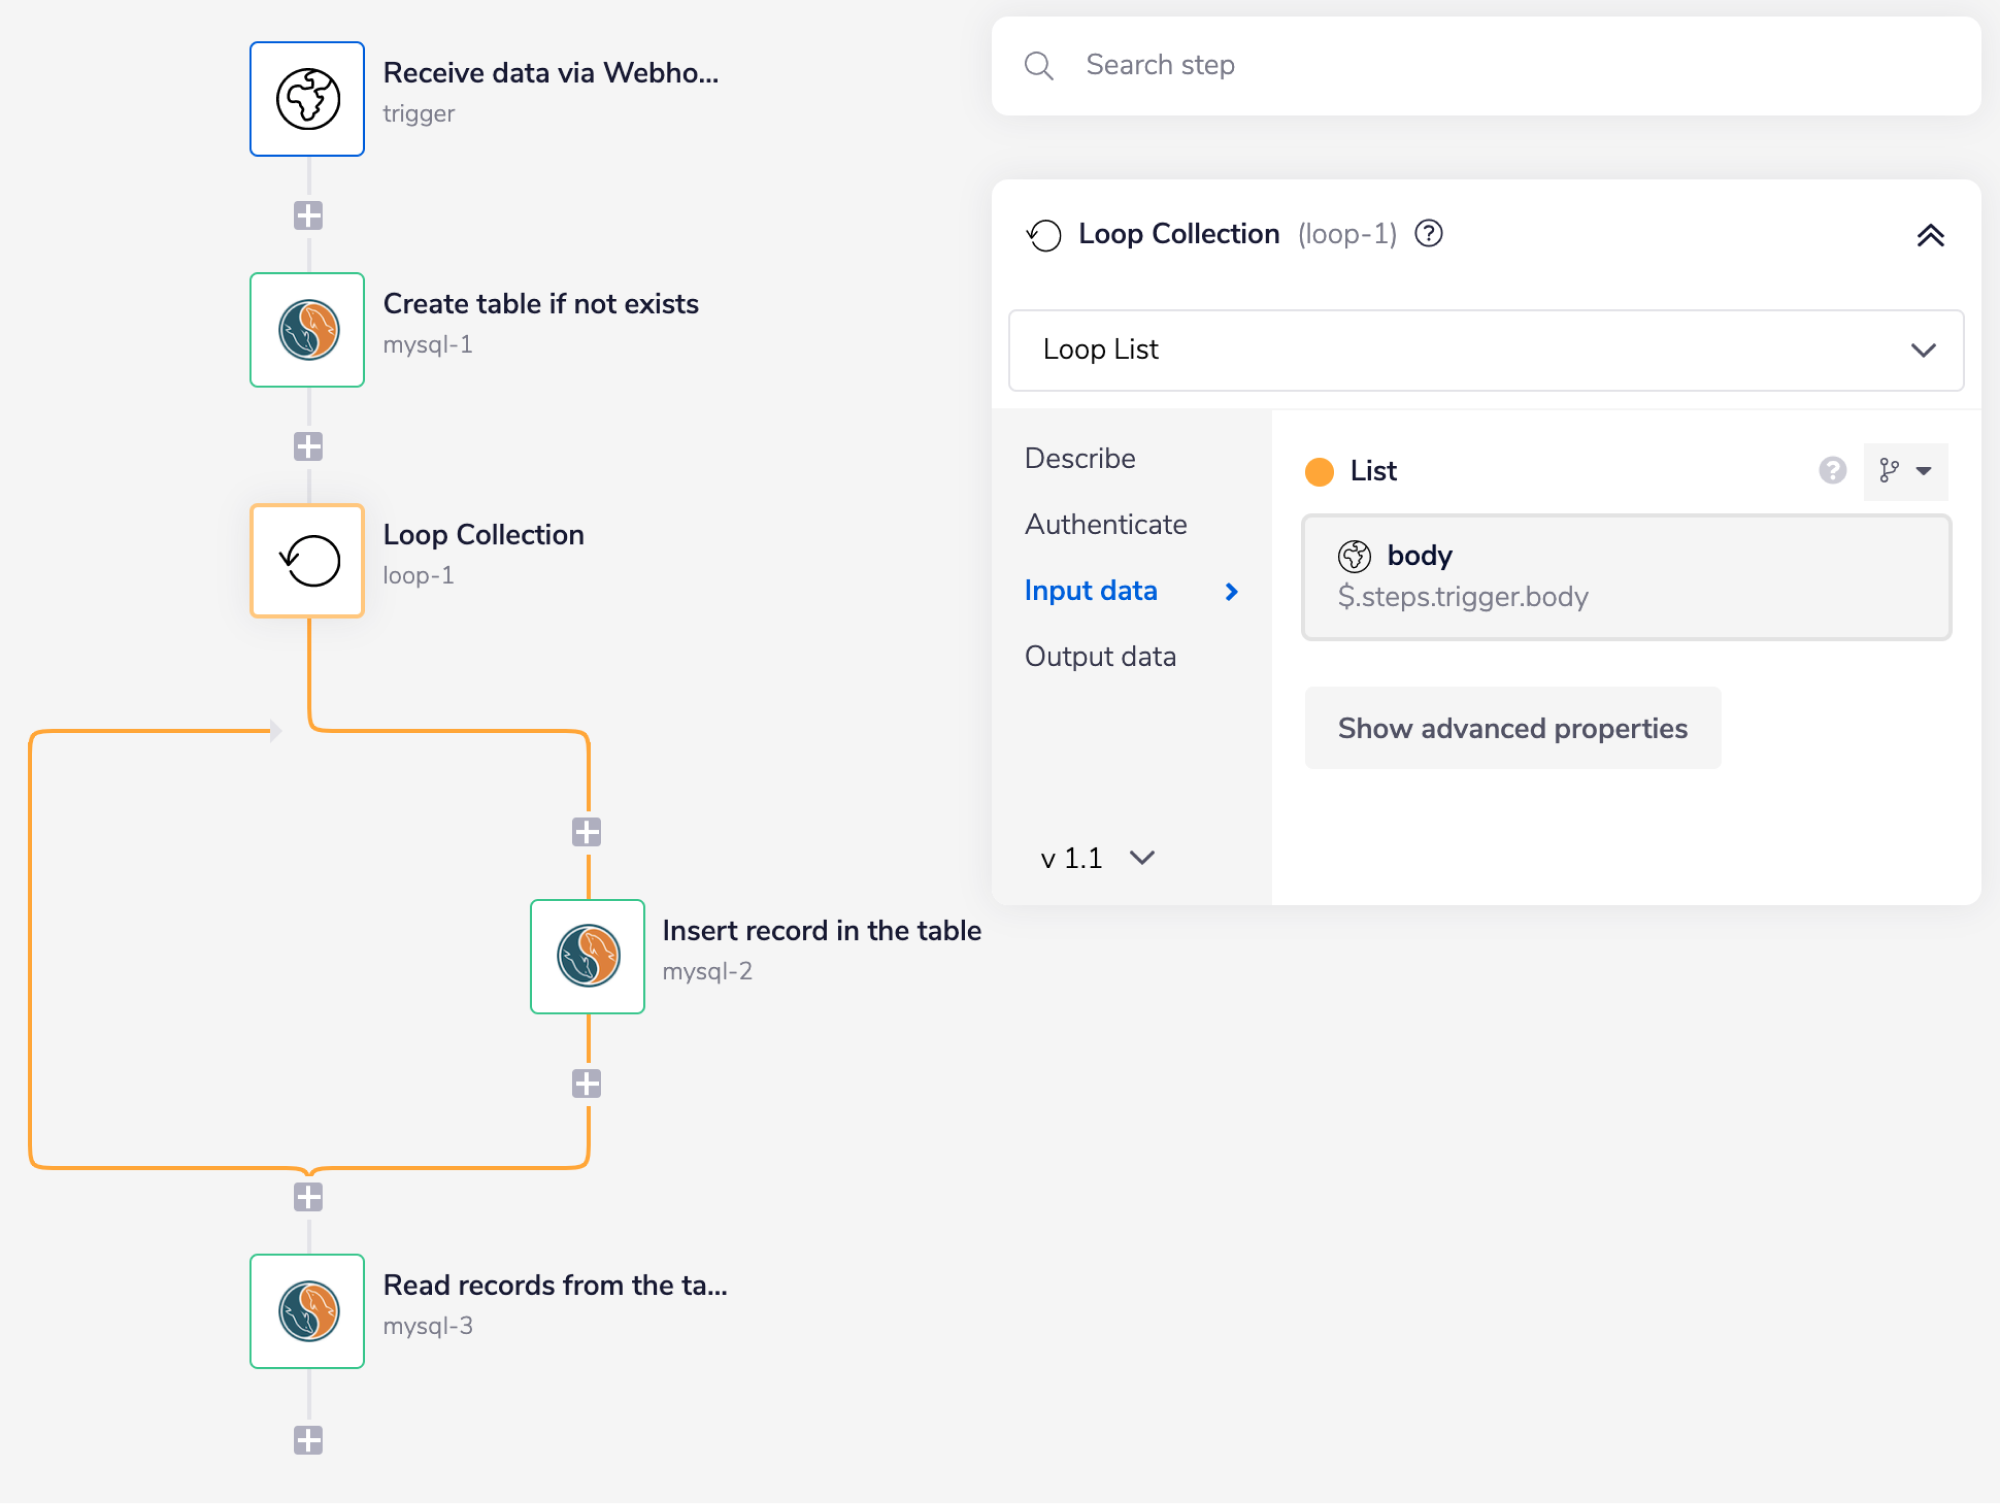Screen dimensions: 2000x1504
Task: Click the plus button below the trigger step
Action: click(308, 215)
